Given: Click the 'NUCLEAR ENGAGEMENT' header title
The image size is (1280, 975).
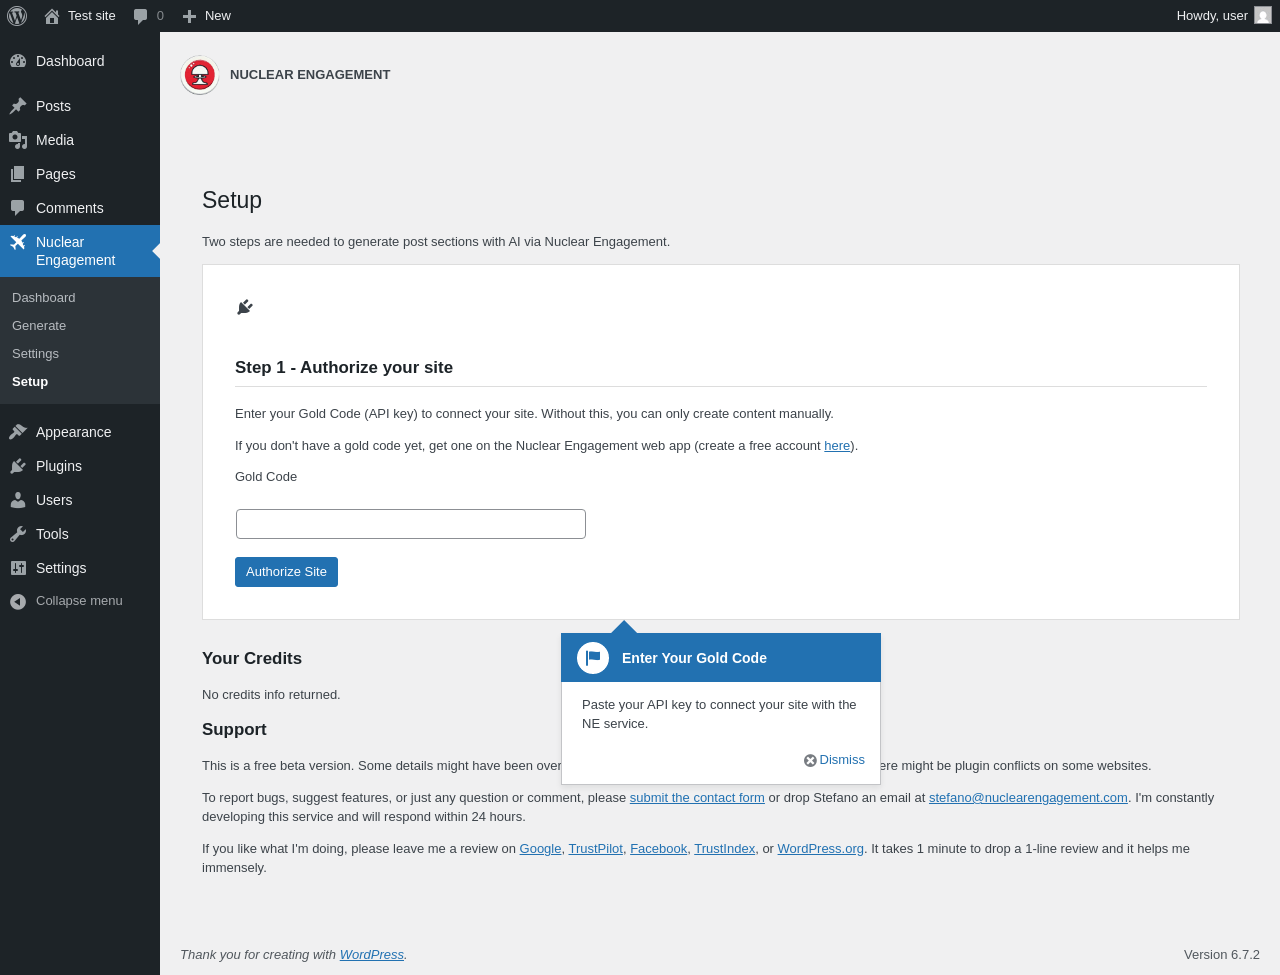Looking at the screenshot, I should click(310, 75).
